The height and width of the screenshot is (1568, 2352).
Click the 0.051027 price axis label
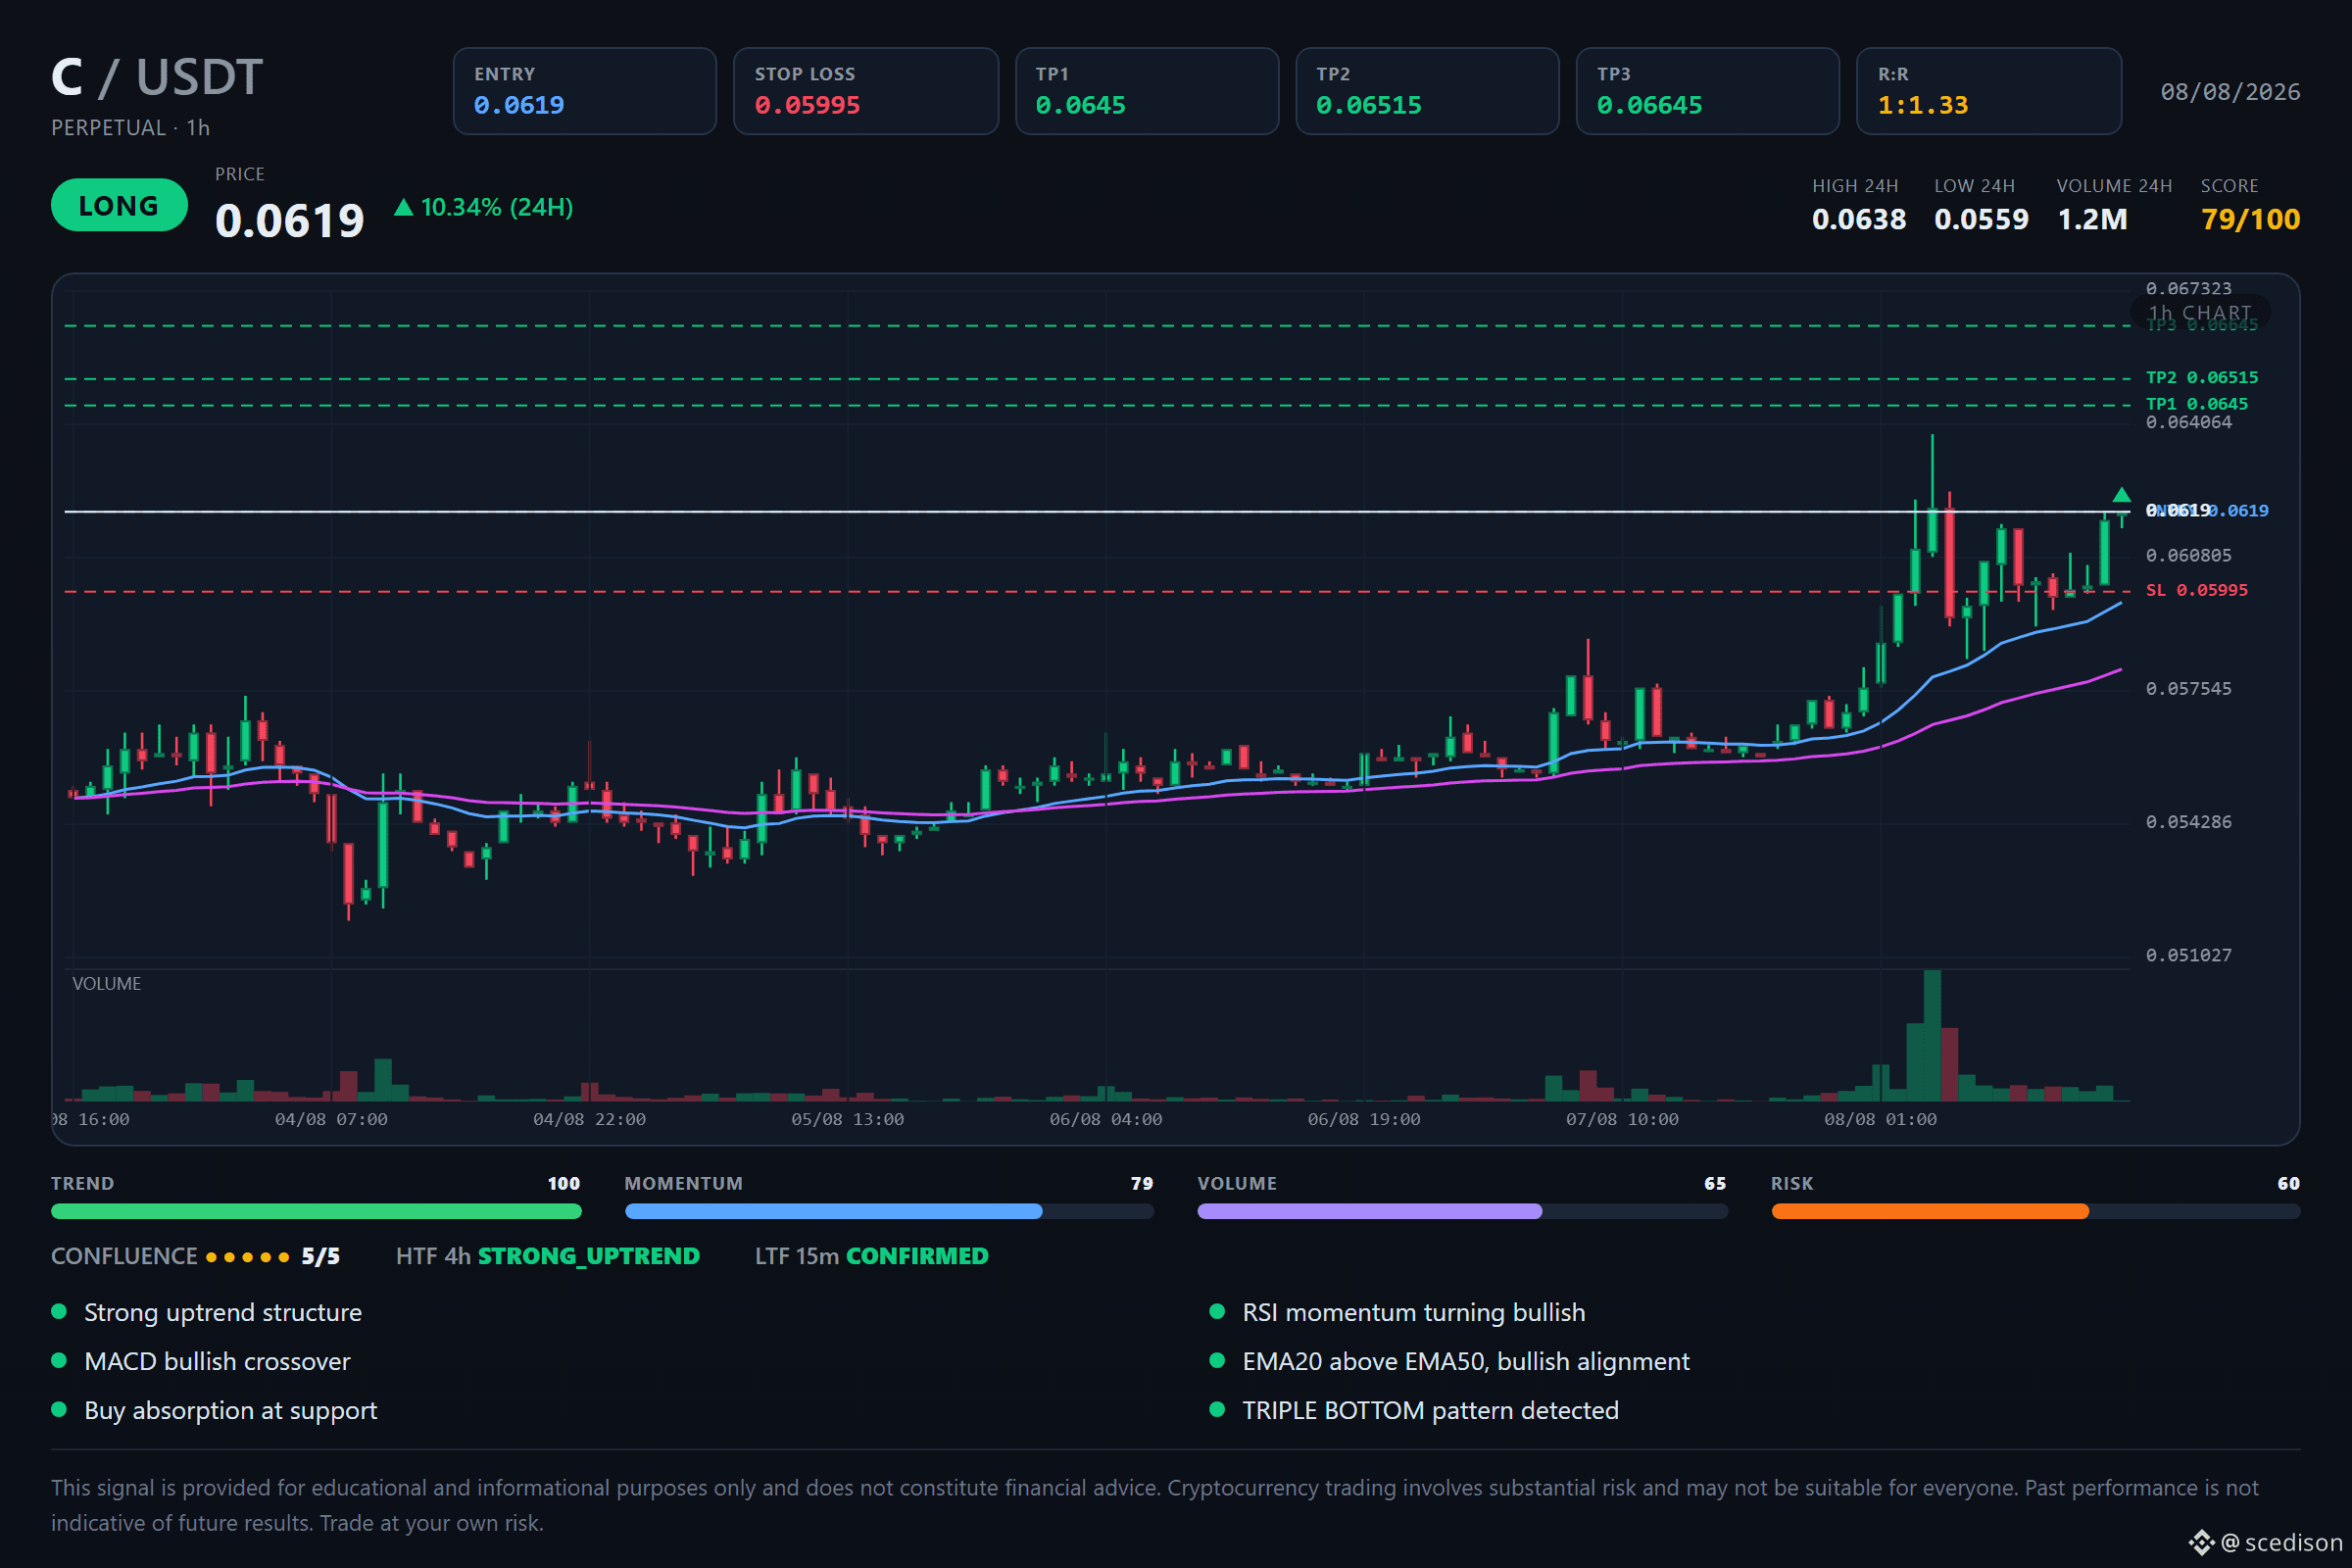(2188, 955)
